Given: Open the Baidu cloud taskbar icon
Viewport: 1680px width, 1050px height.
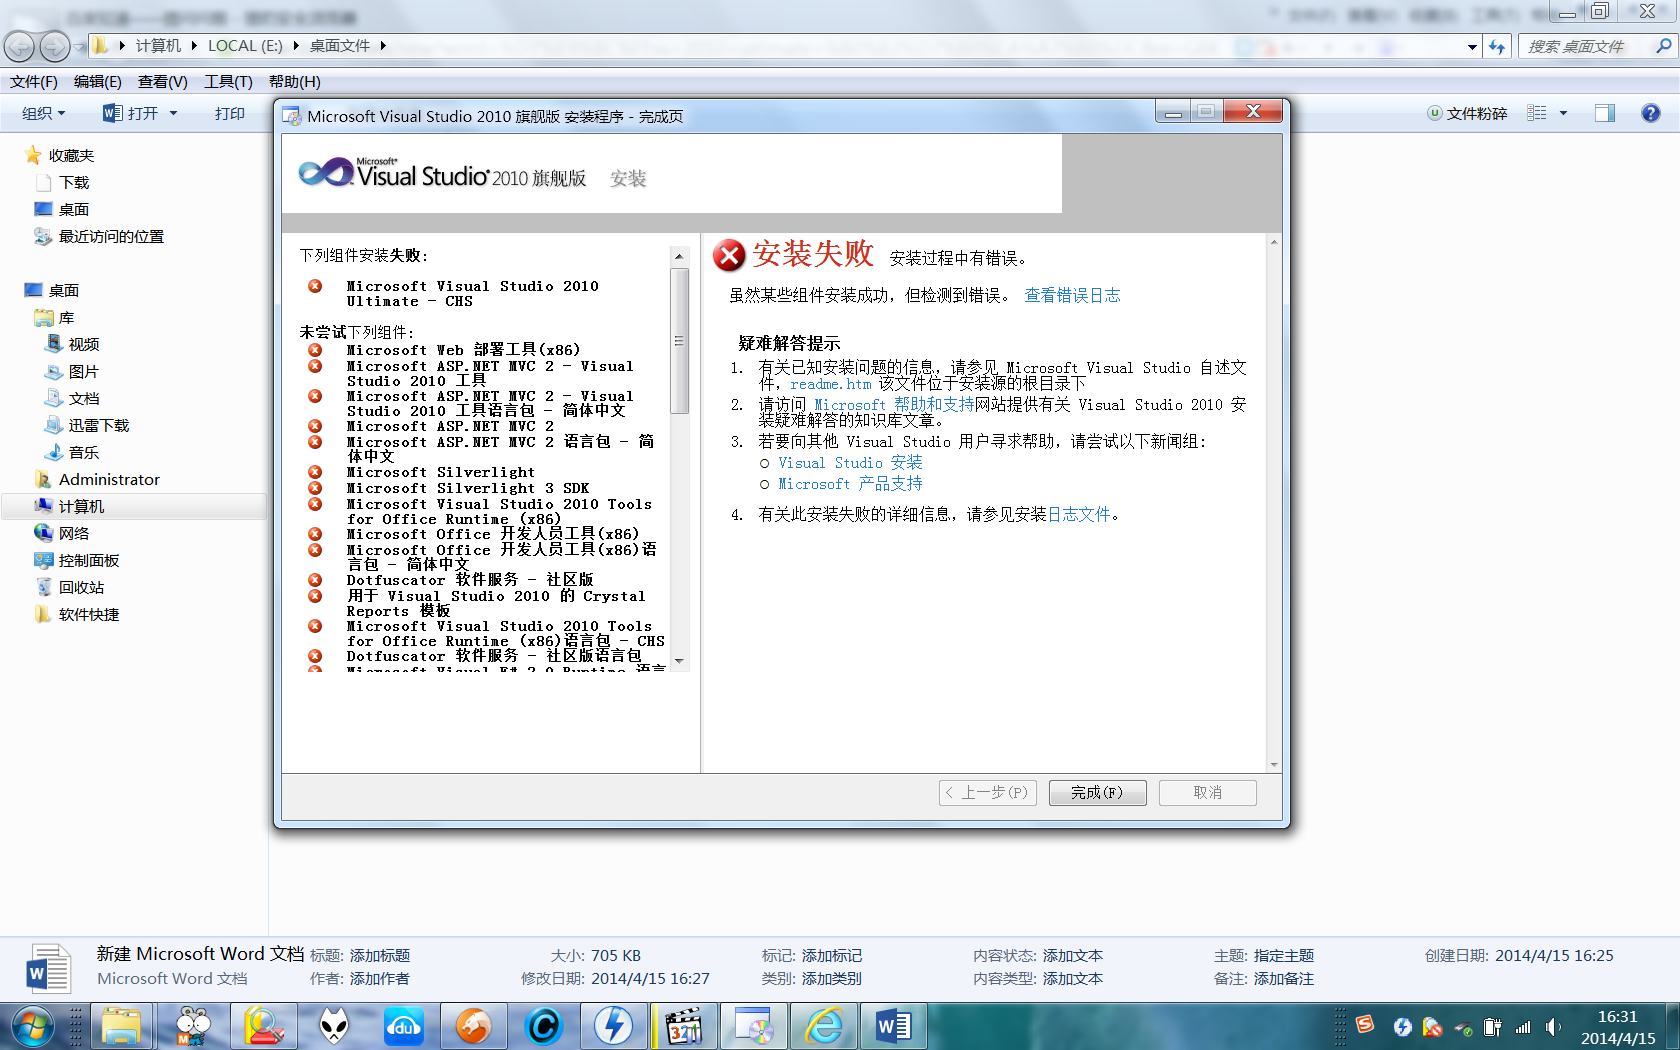Looking at the screenshot, I should coord(403,1026).
